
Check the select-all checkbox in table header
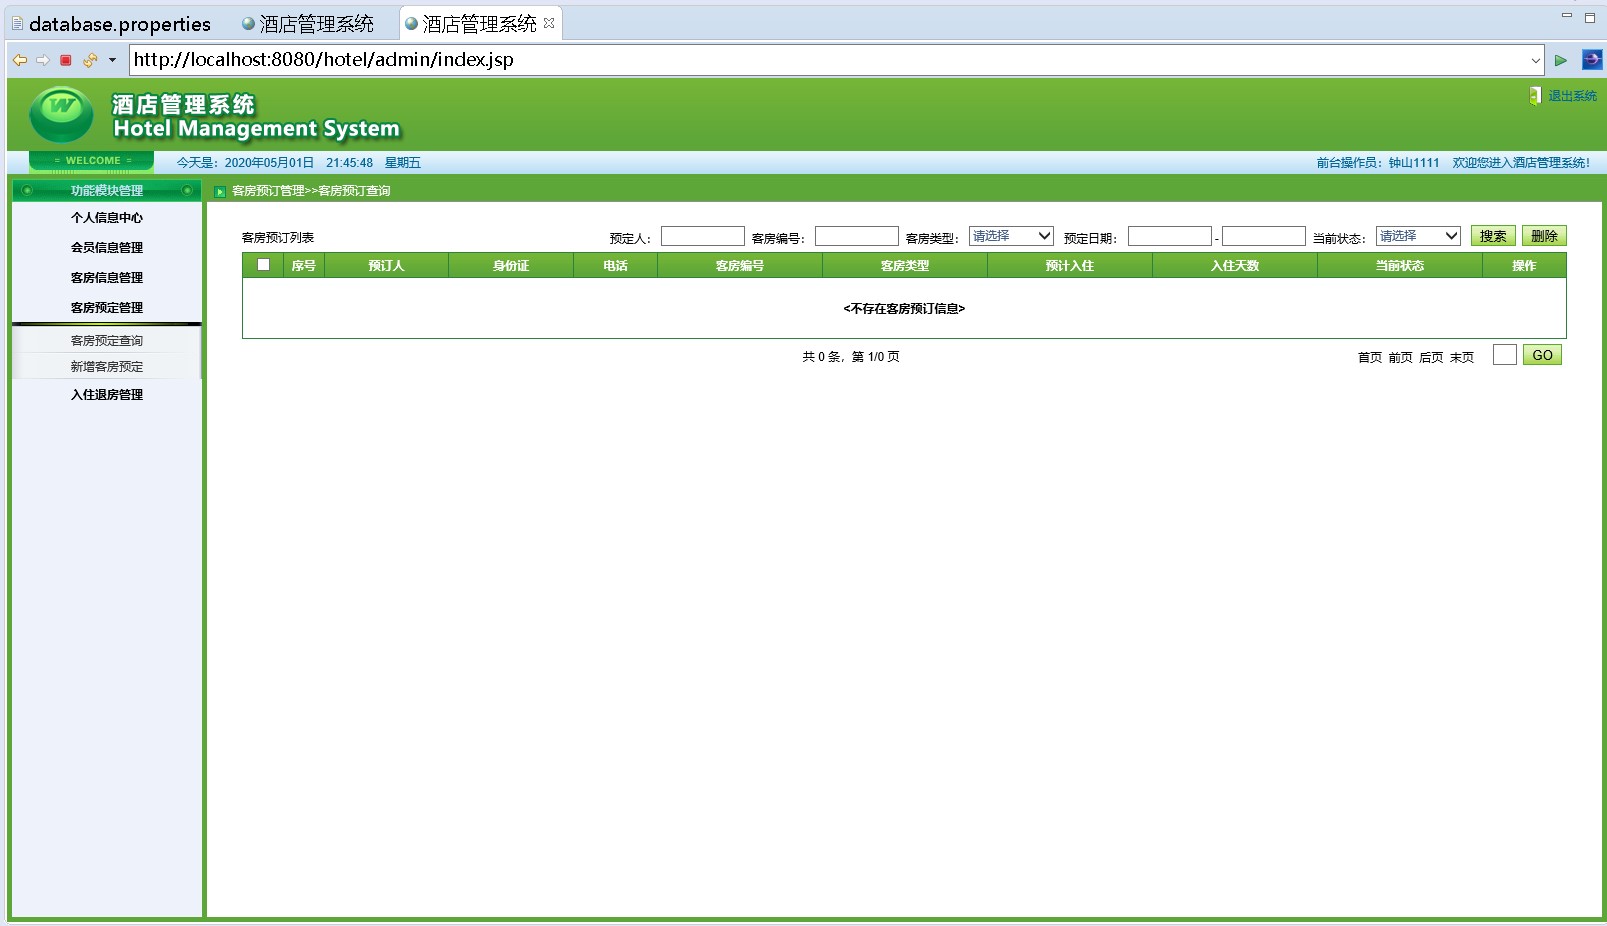coord(264,265)
